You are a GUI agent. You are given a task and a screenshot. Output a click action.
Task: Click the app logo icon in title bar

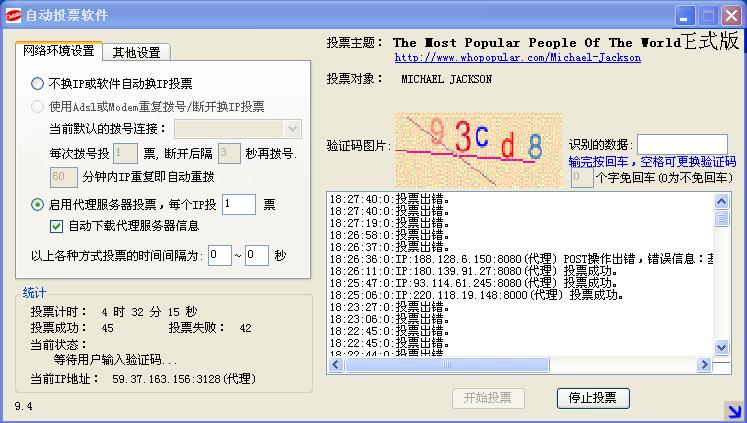tap(13, 15)
